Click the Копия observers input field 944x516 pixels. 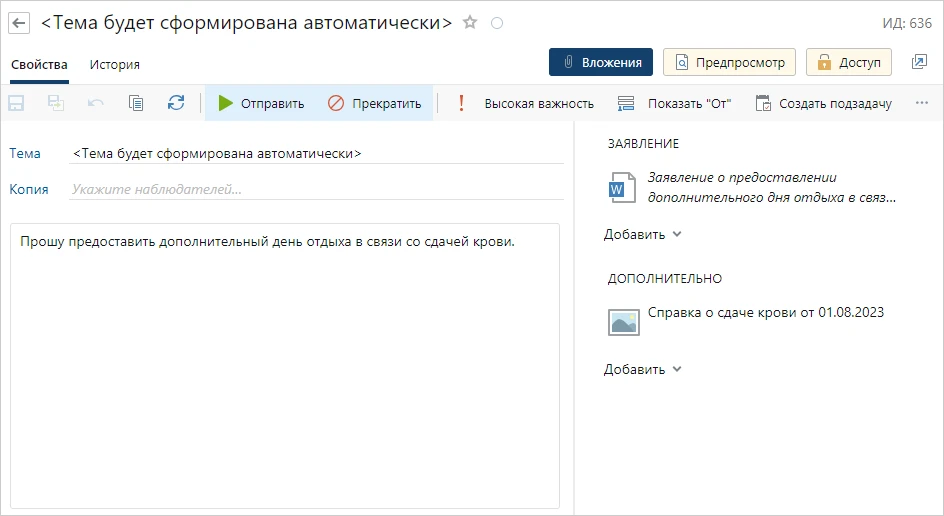pyautogui.click(x=316, y=189)
